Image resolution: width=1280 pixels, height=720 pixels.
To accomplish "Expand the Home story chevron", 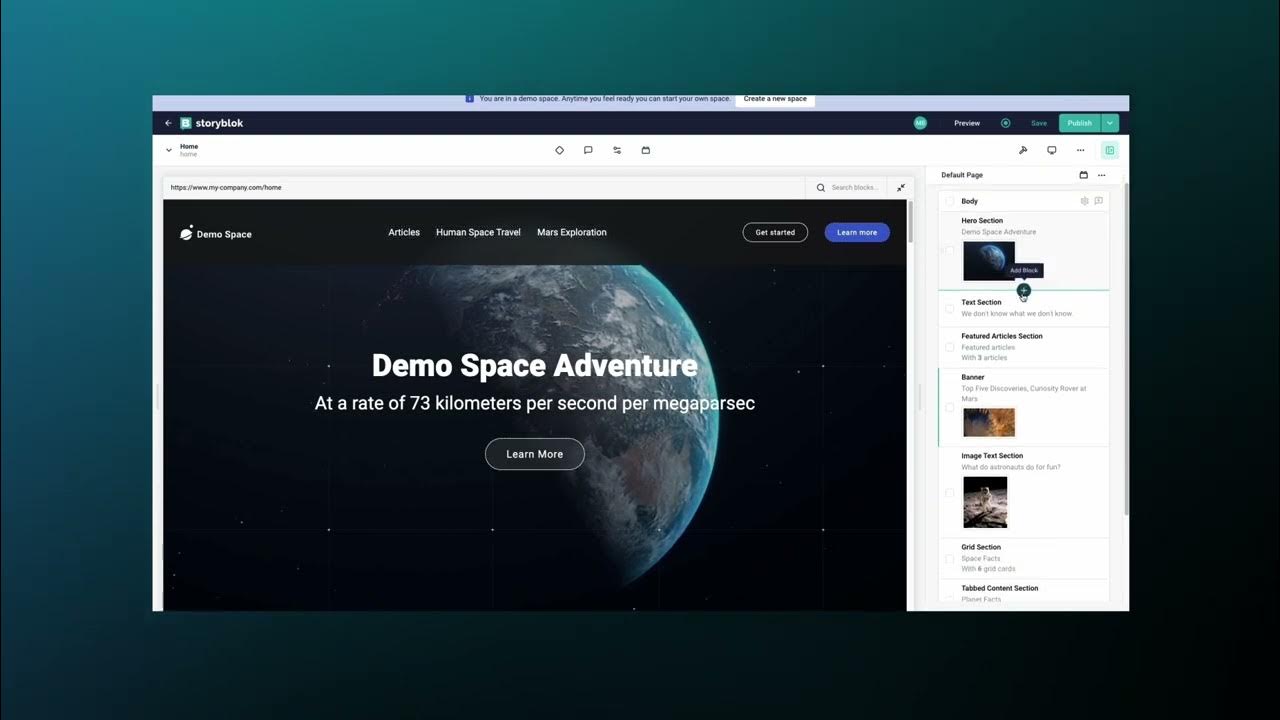I will point(169,149).
